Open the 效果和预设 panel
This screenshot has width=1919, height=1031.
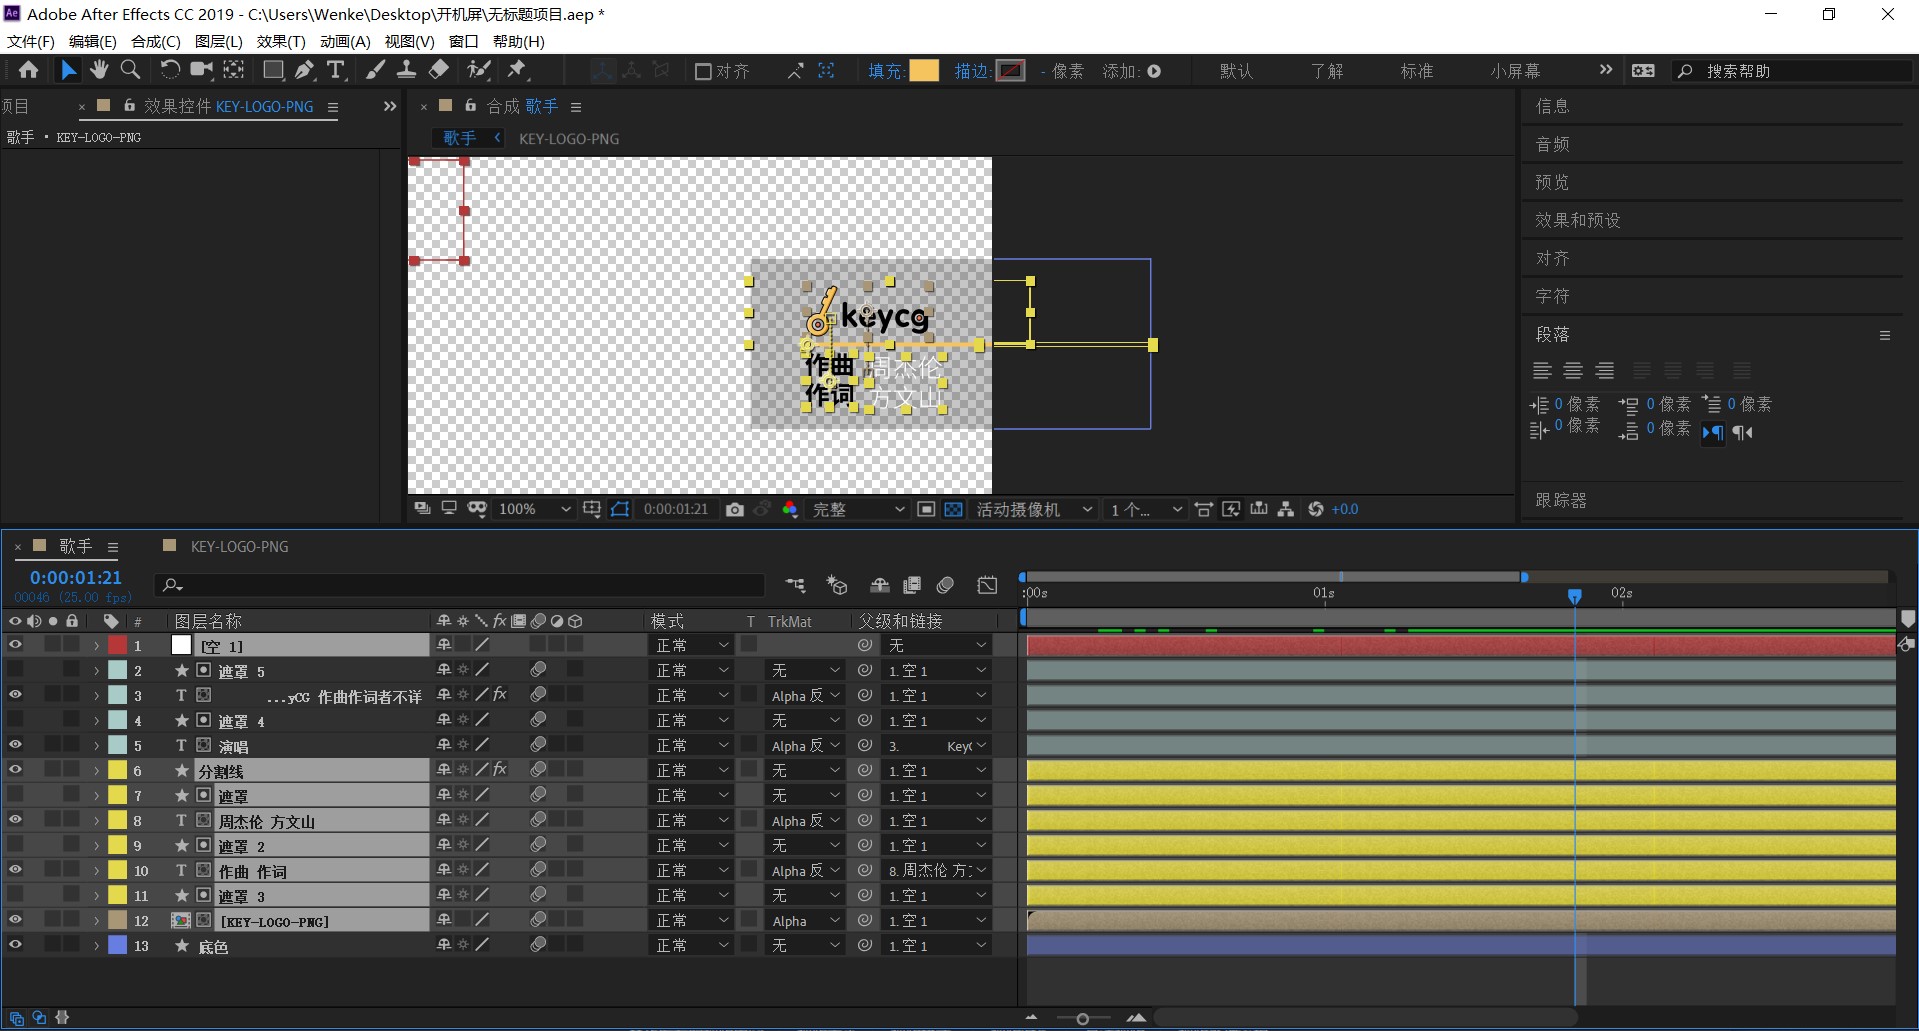tap(1578, 220)
